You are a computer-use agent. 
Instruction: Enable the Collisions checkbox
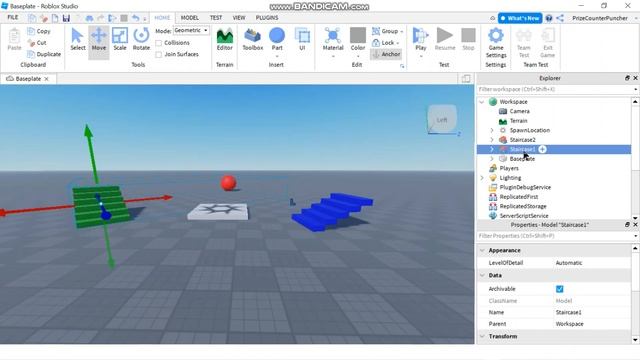click(x=159, y=43)
